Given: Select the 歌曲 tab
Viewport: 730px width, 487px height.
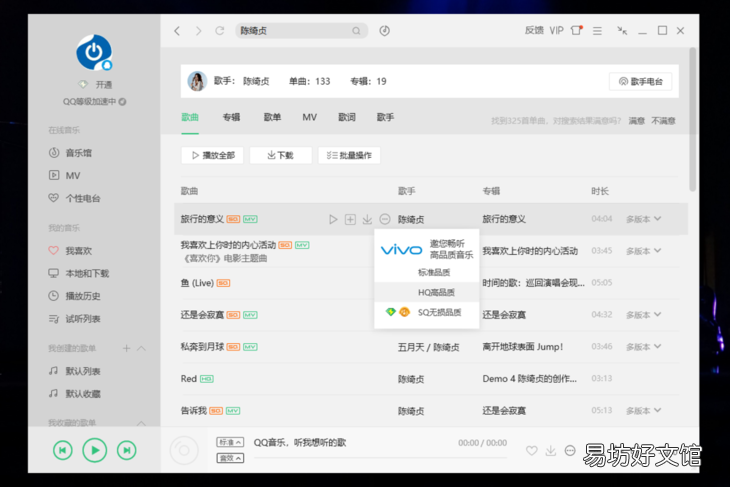Looking at the screenshot, I should (190, 117).
